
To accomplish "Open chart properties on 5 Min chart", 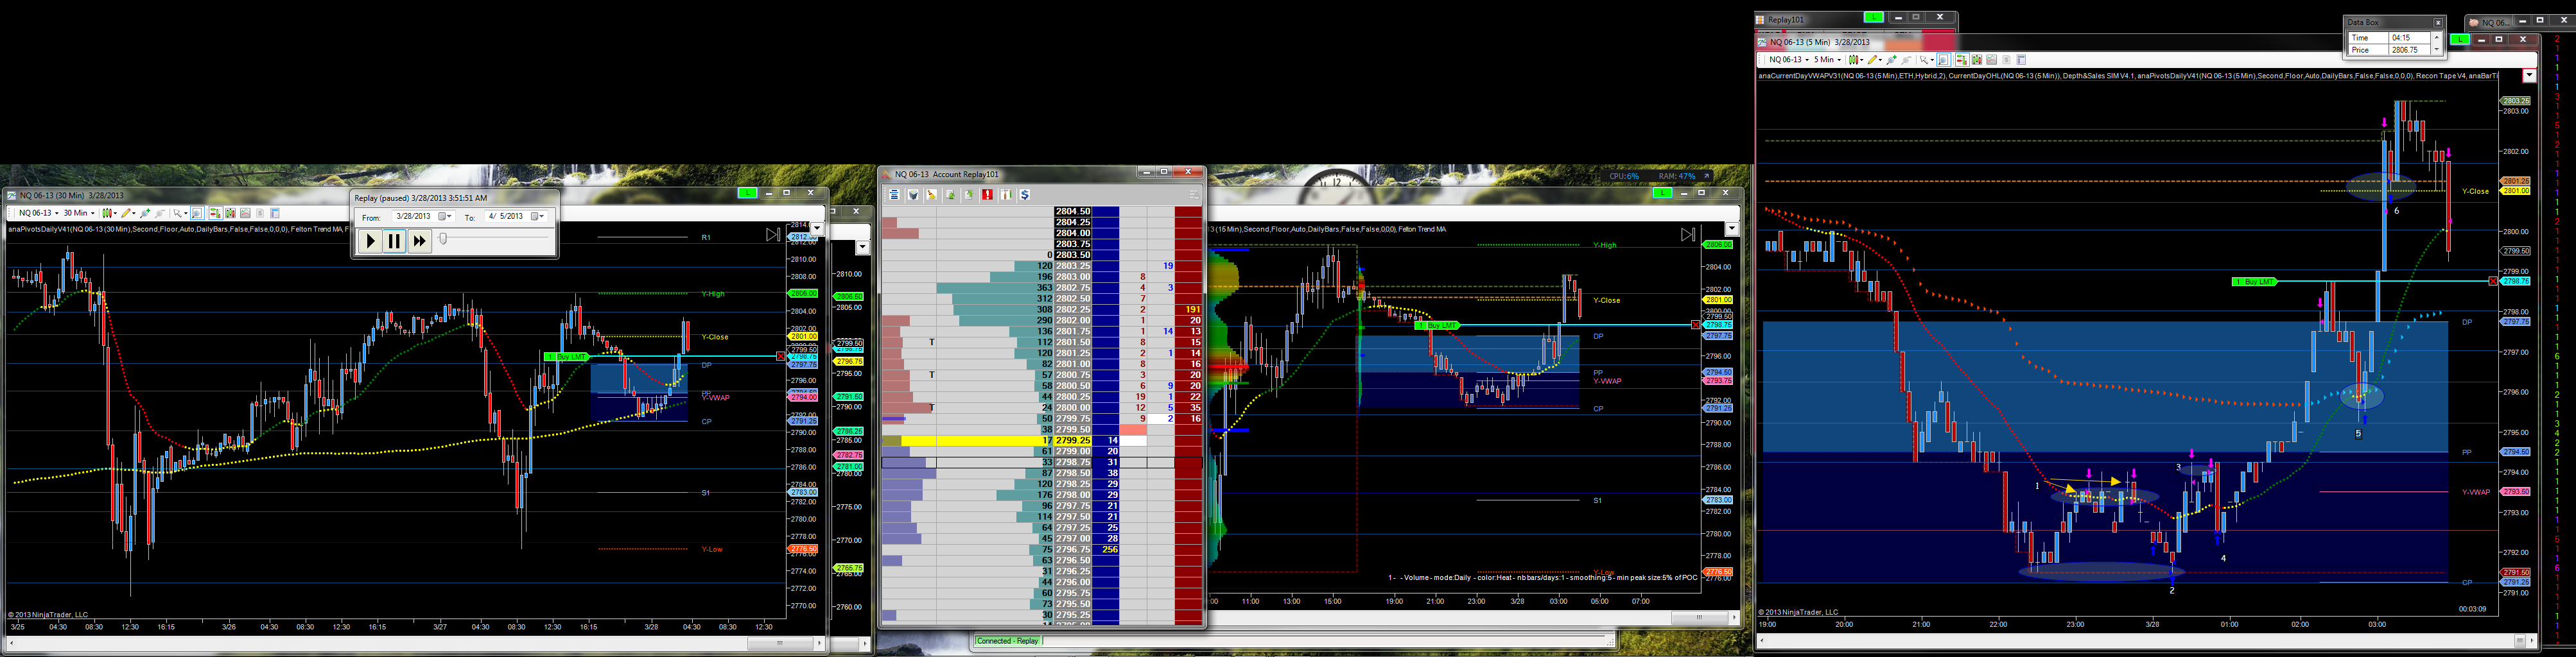I will [x=2021, y=60].
